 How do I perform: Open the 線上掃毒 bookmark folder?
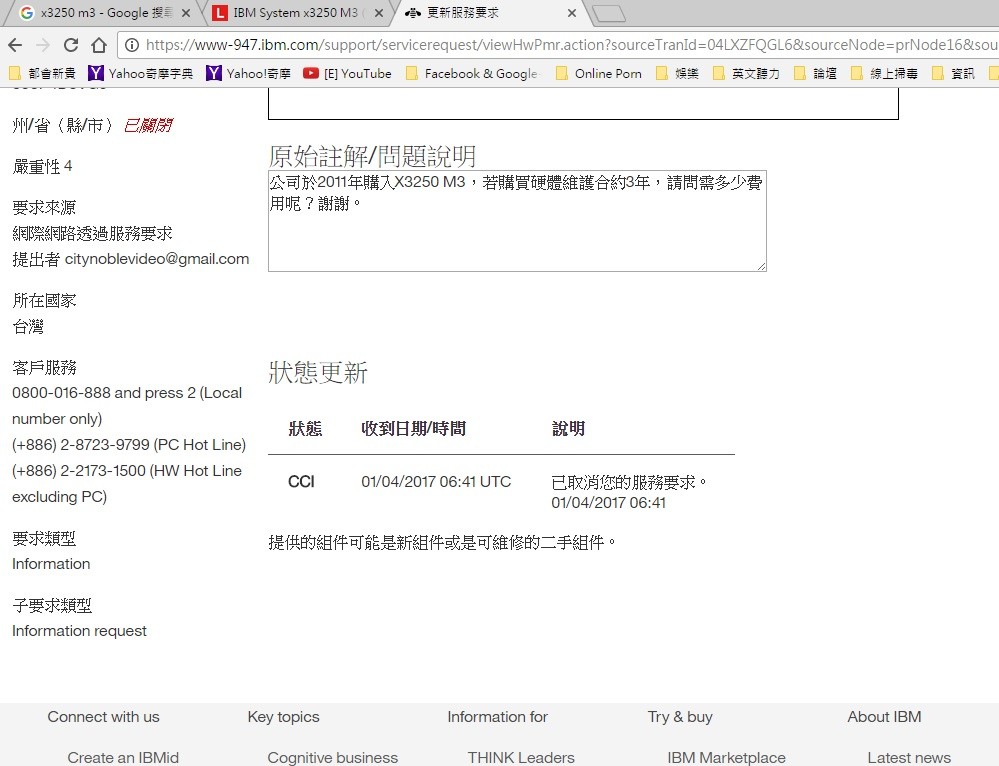coord(885,73)
